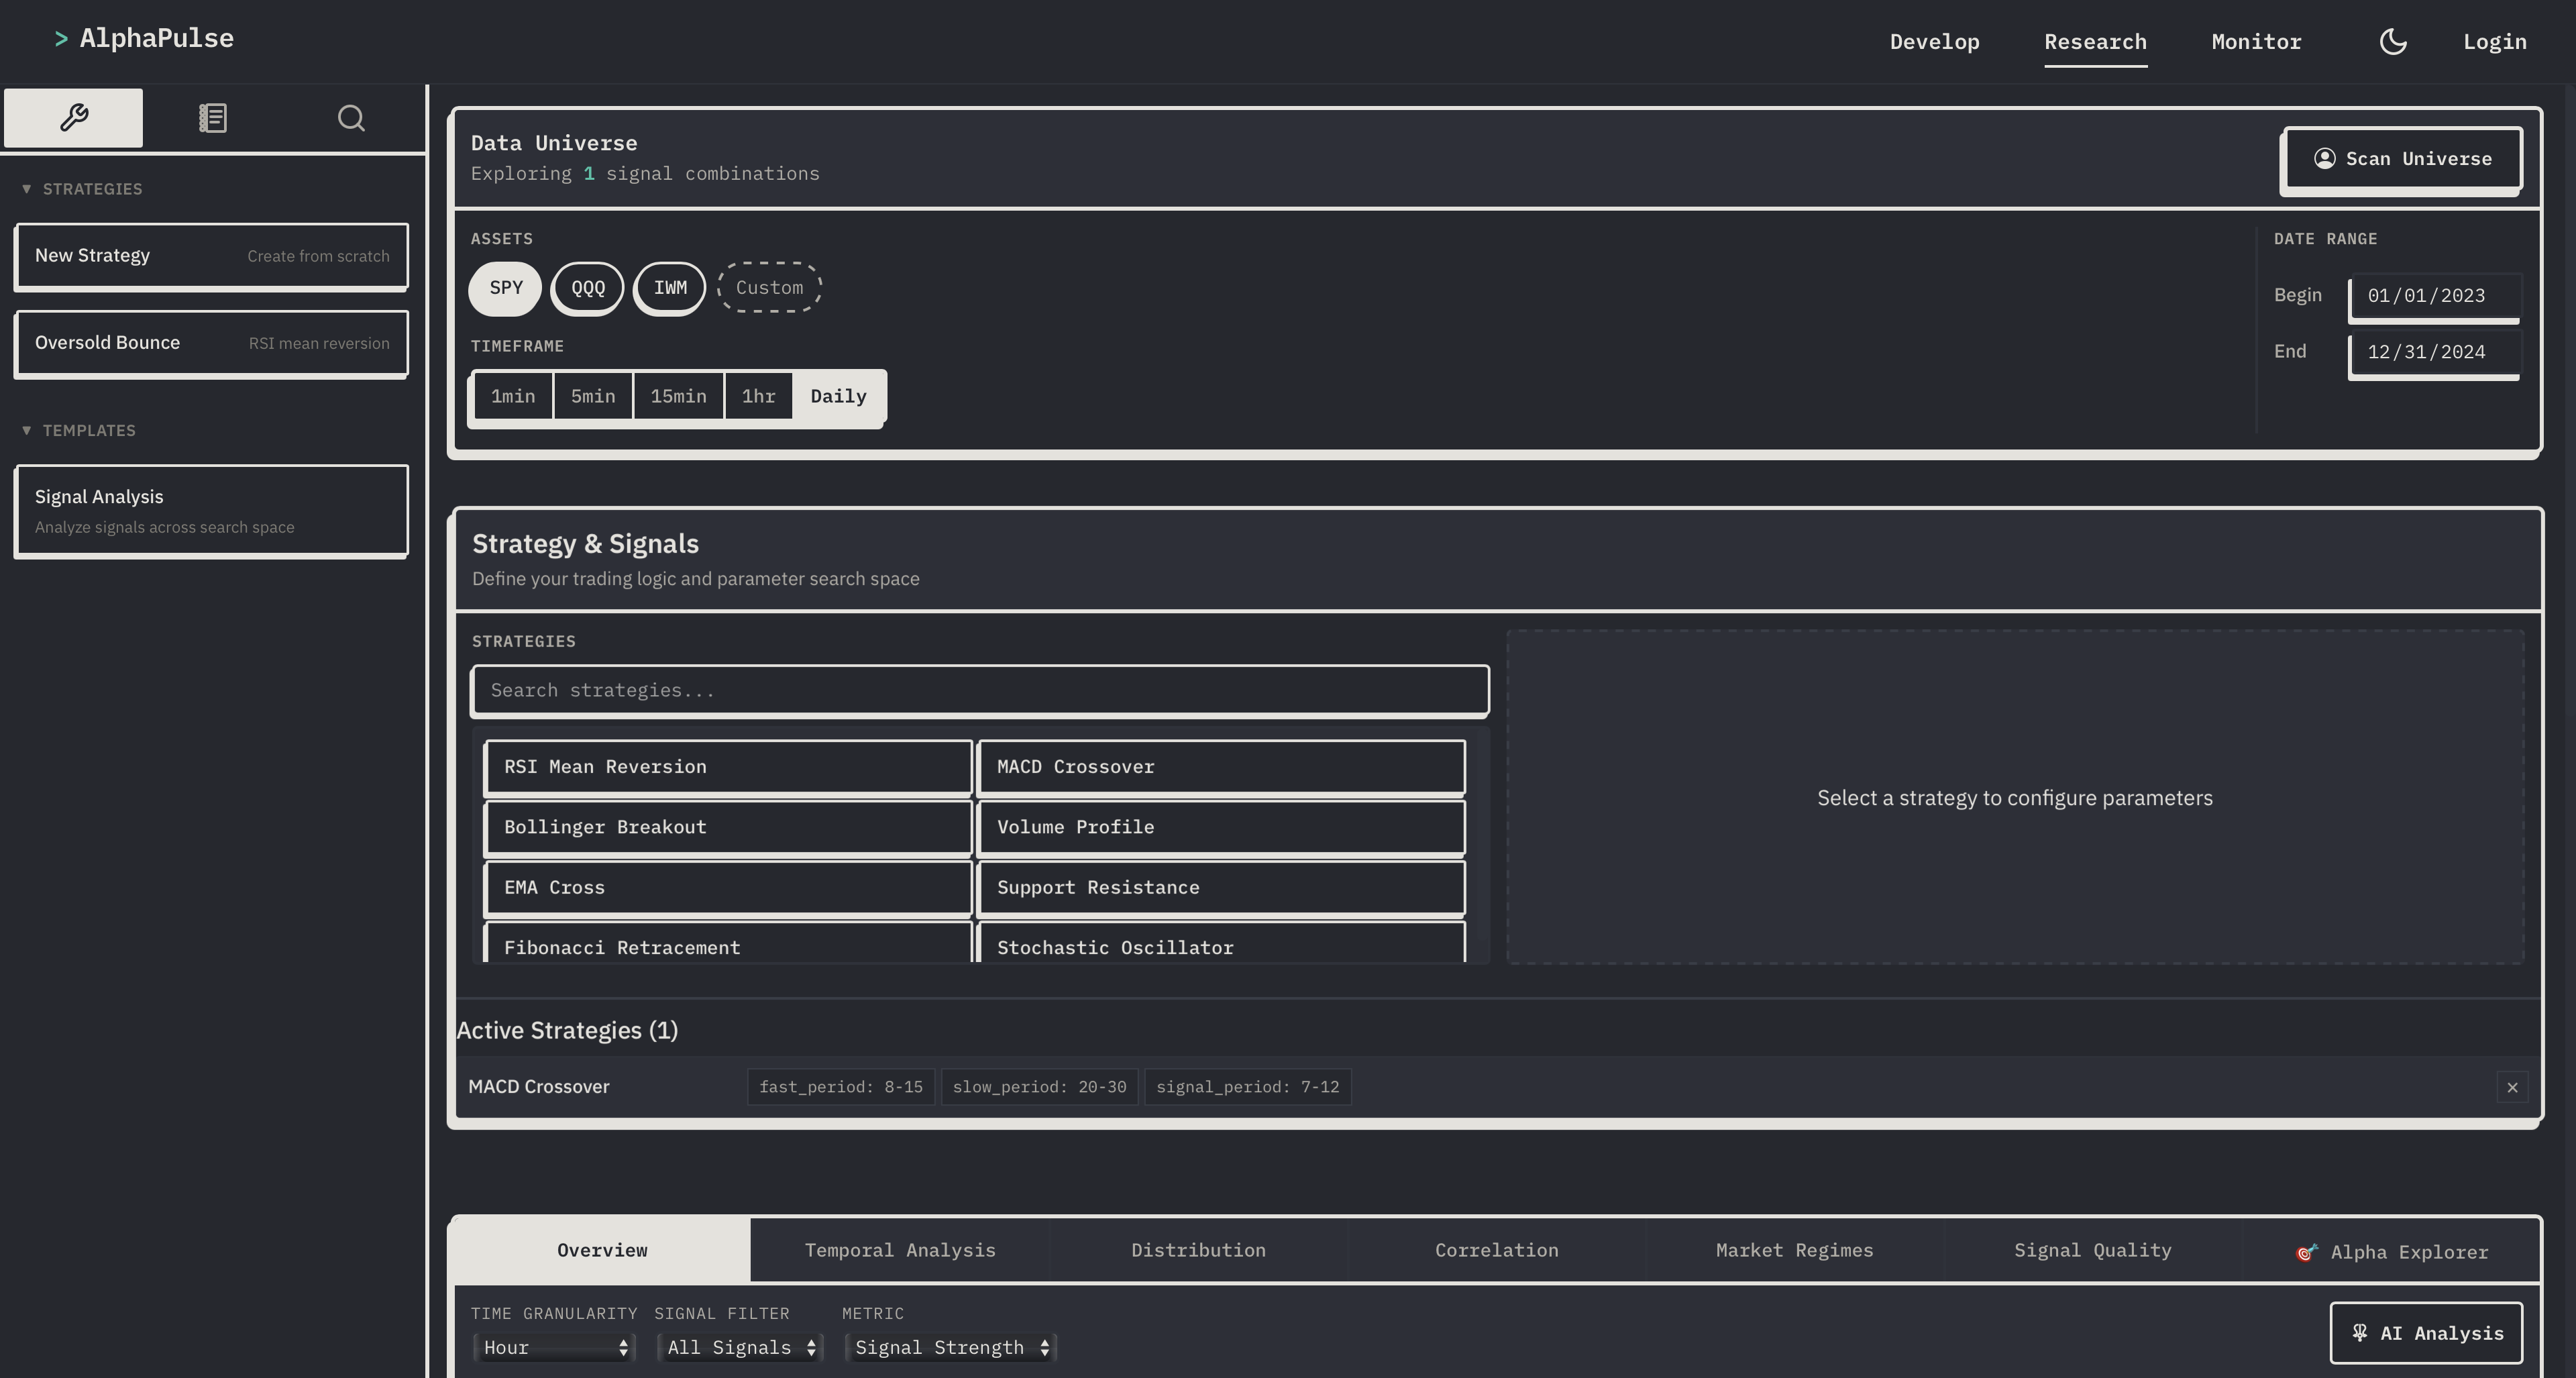
Task: Click slow_period: 20-30 parameter tag
Action: click(x=1039, y=1087)
